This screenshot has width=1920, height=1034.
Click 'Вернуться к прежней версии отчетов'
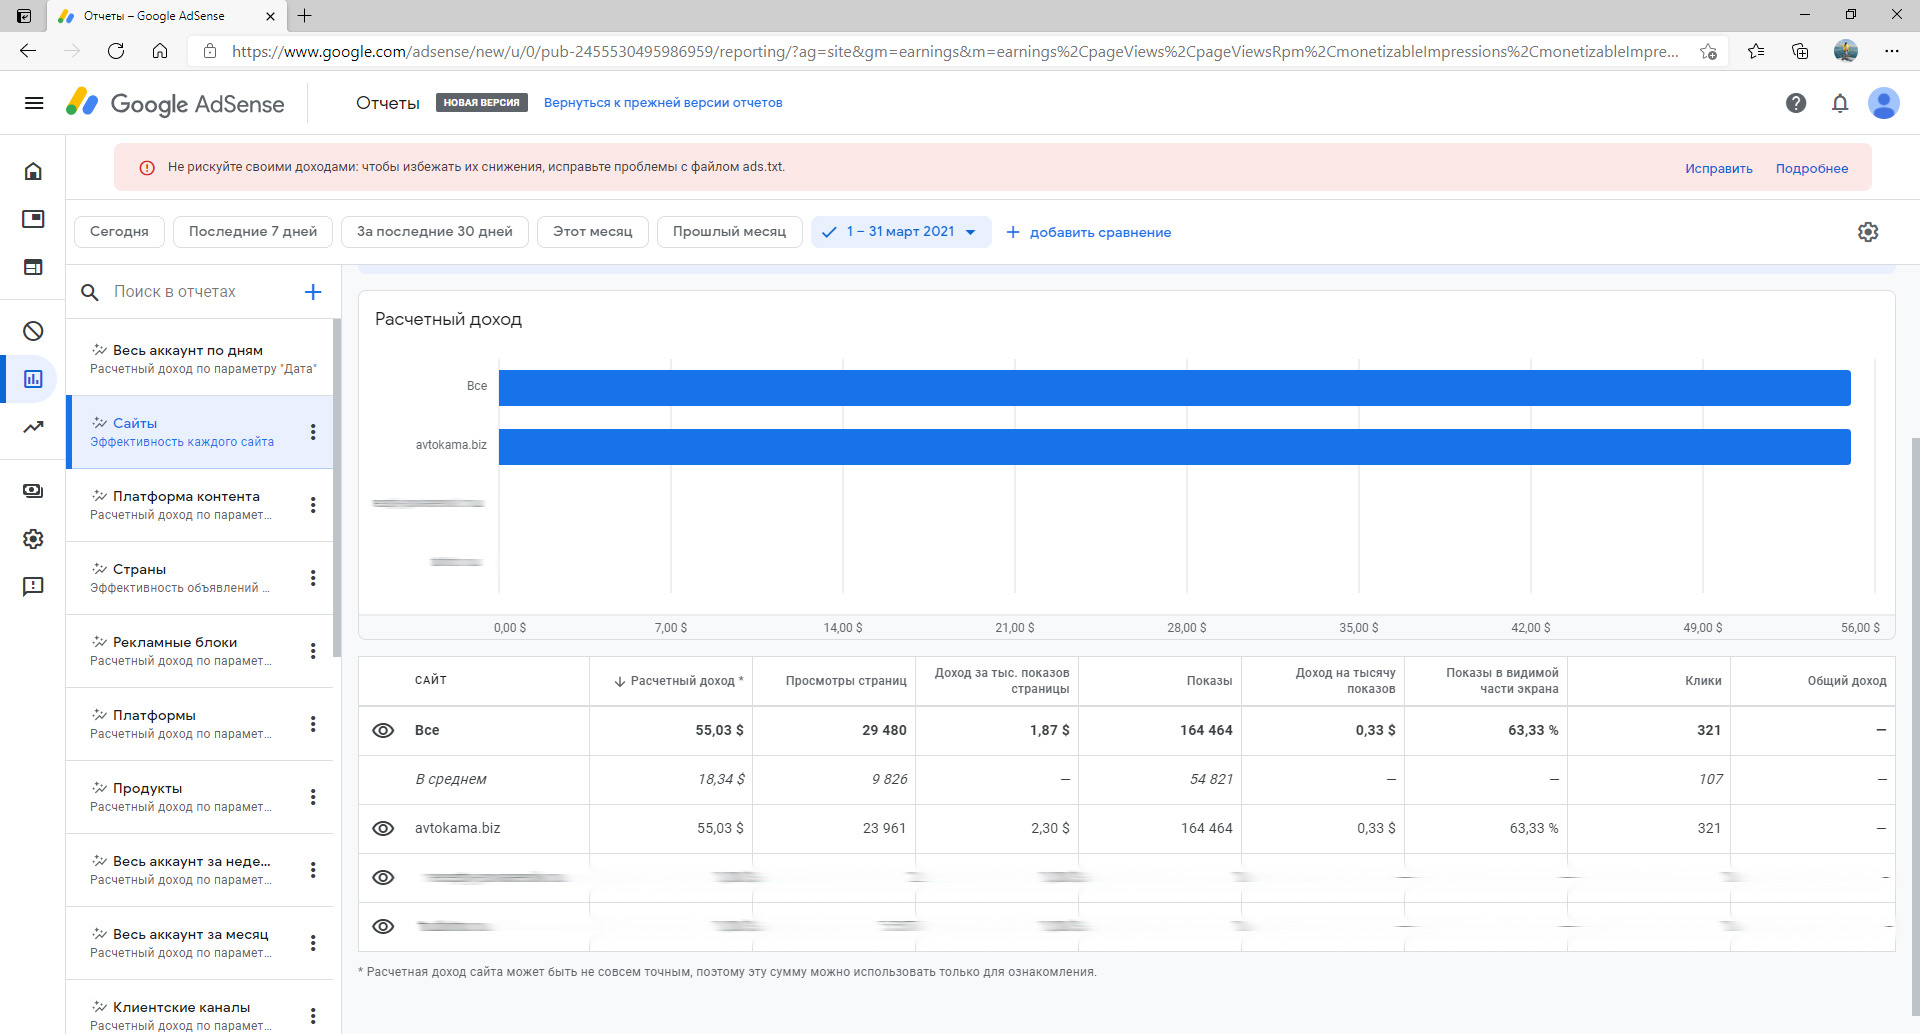pyautogui.click(x=663, y=103)
